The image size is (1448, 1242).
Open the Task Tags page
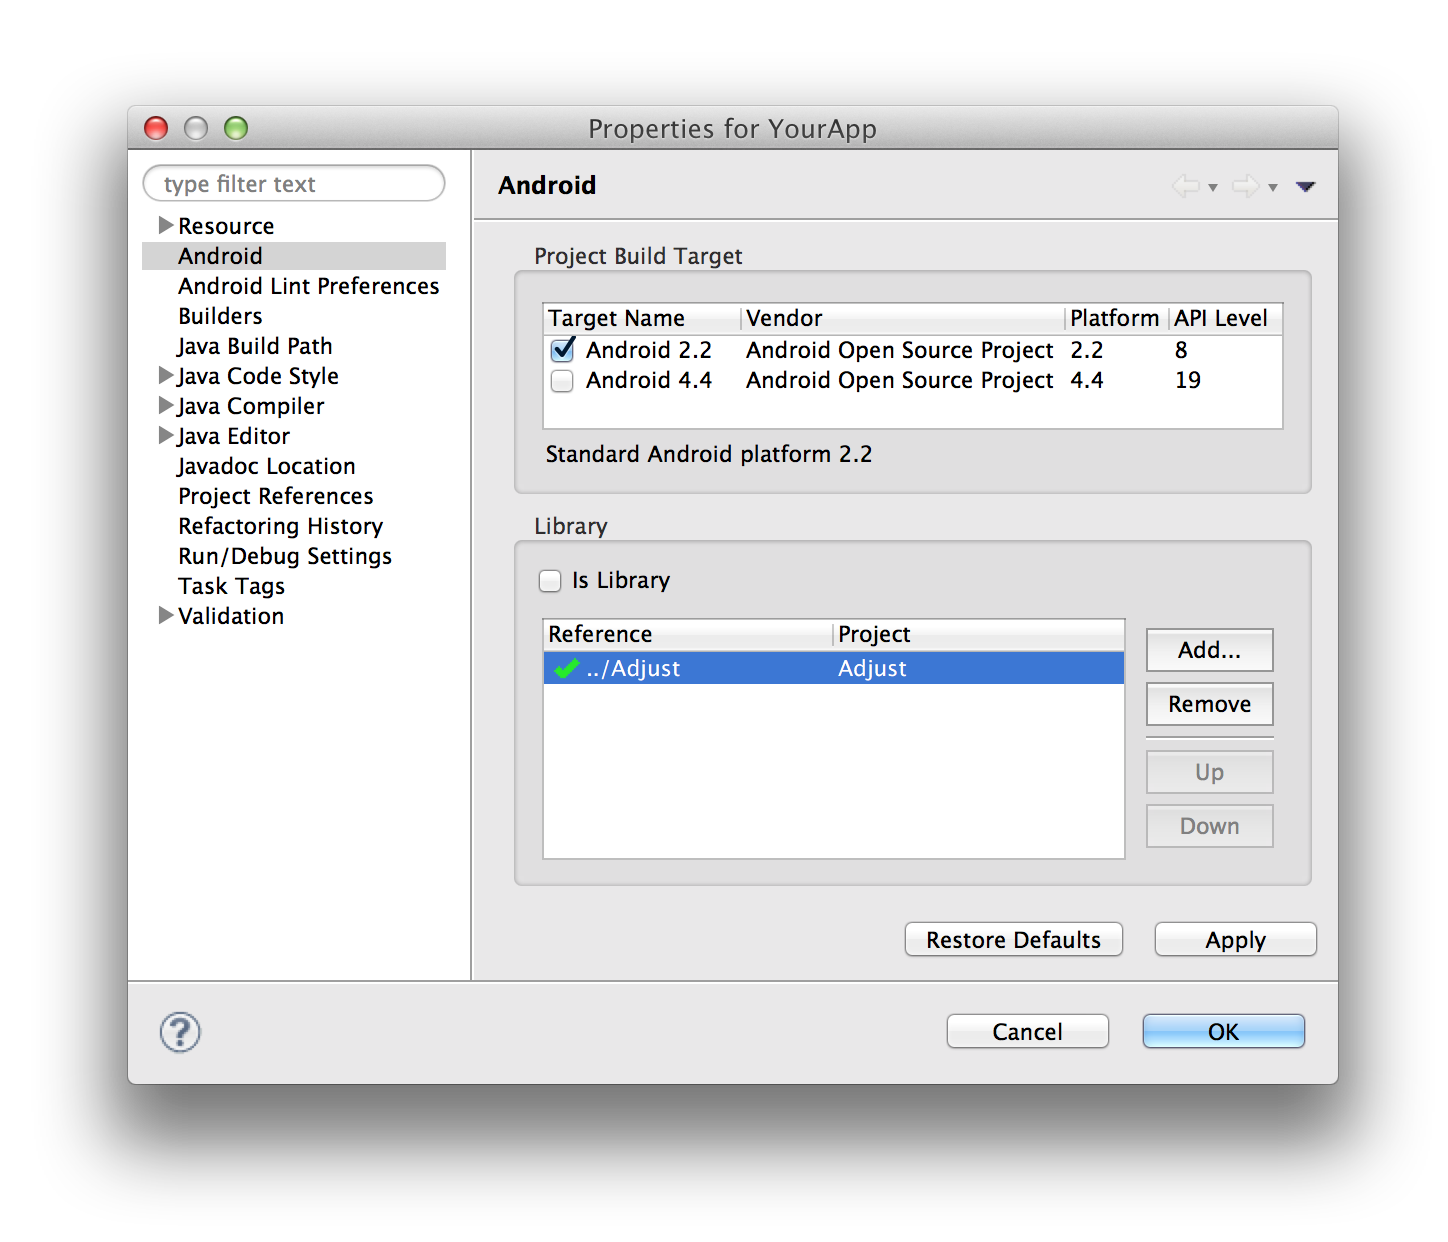click(x=232, y=586)
